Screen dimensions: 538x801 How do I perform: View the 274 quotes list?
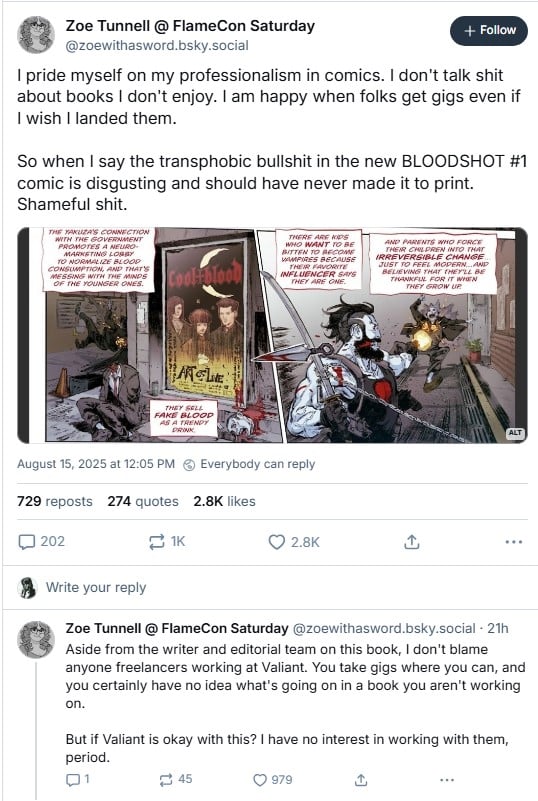click(143, 501)
